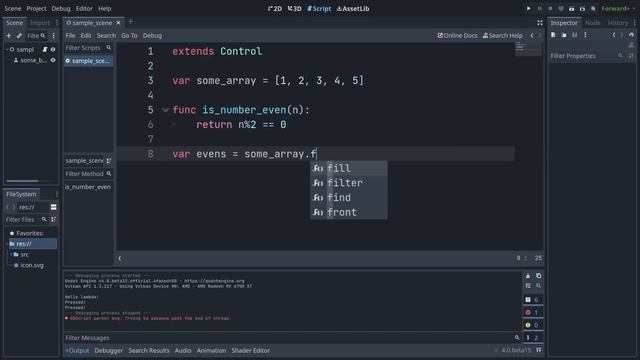Go to the previous edited script arrow
Viewport: 640px width, 360px height.
point(532,36)
